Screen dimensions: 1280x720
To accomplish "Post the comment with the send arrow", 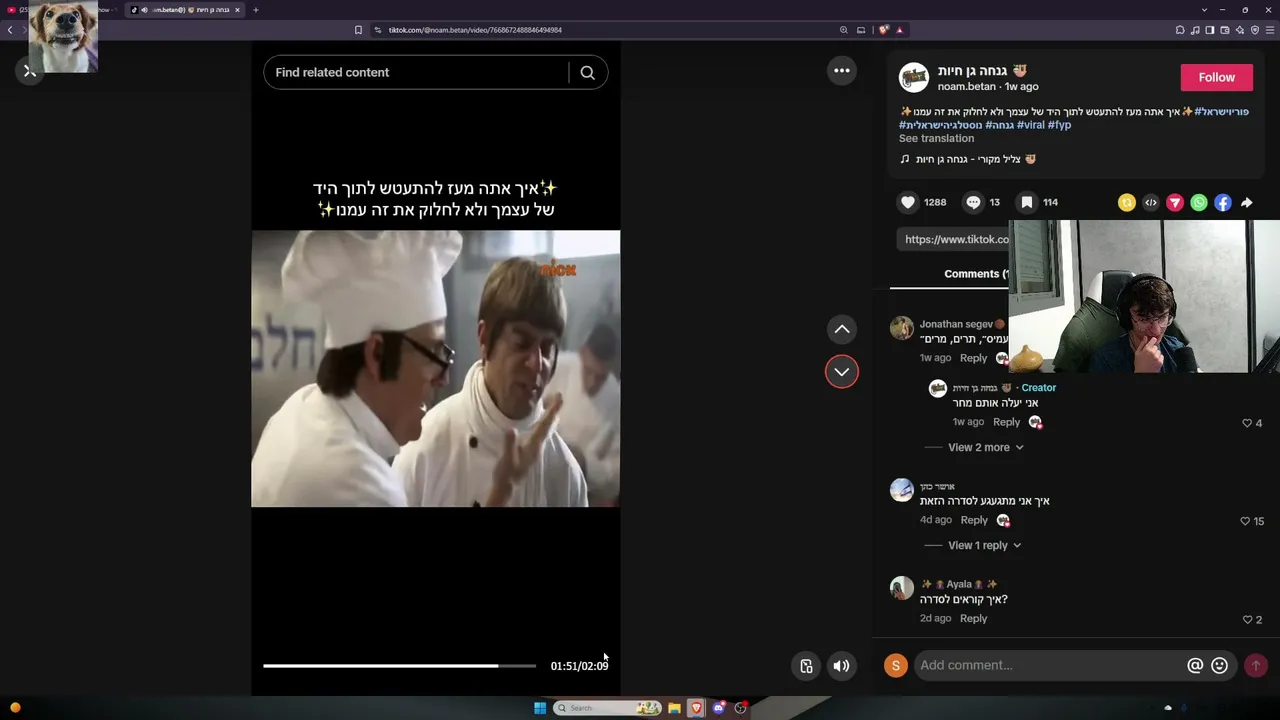I will 1256,665.
